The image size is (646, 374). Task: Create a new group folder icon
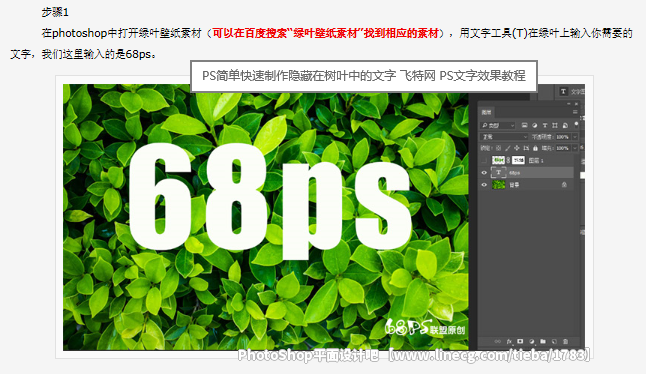pos(543,341)
